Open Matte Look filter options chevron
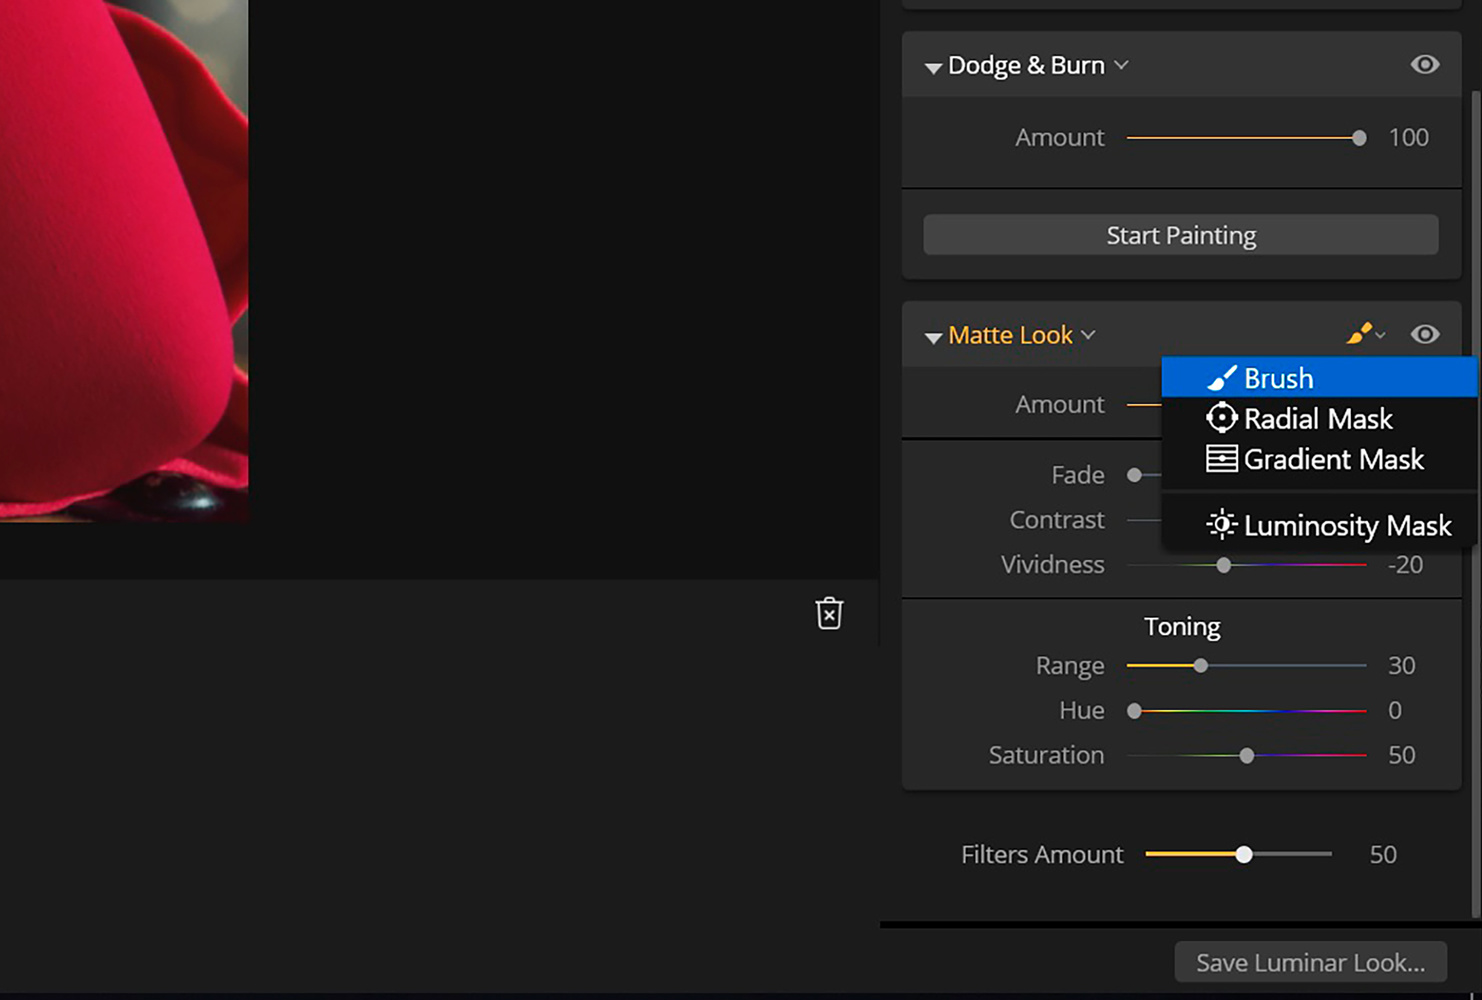This screenshot has height=1000, width=1482. pyautogui.click(x=1089, y=335)
